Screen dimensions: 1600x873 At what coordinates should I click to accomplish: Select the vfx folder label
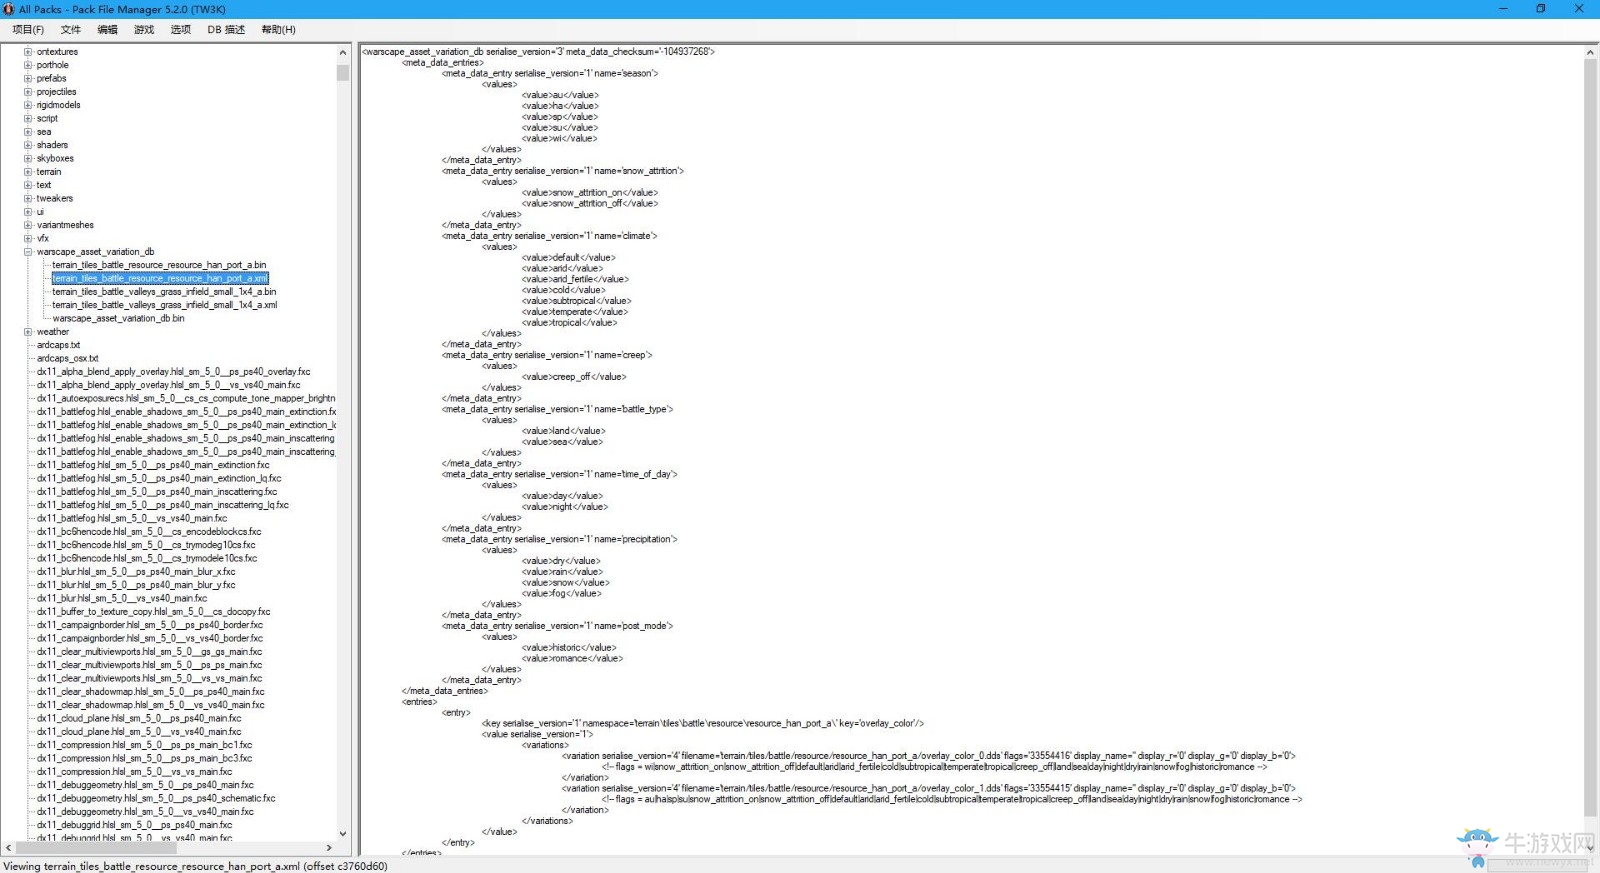(43, 238)
